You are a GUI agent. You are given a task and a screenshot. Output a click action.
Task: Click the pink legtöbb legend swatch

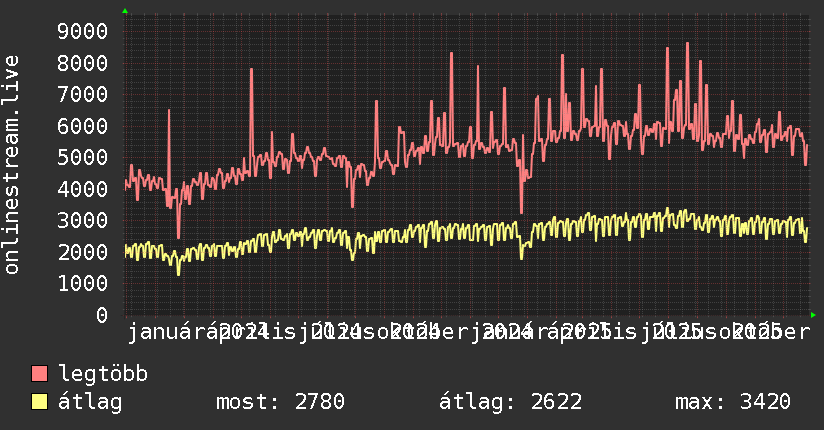pyautogui.click(x=39, y=374)
